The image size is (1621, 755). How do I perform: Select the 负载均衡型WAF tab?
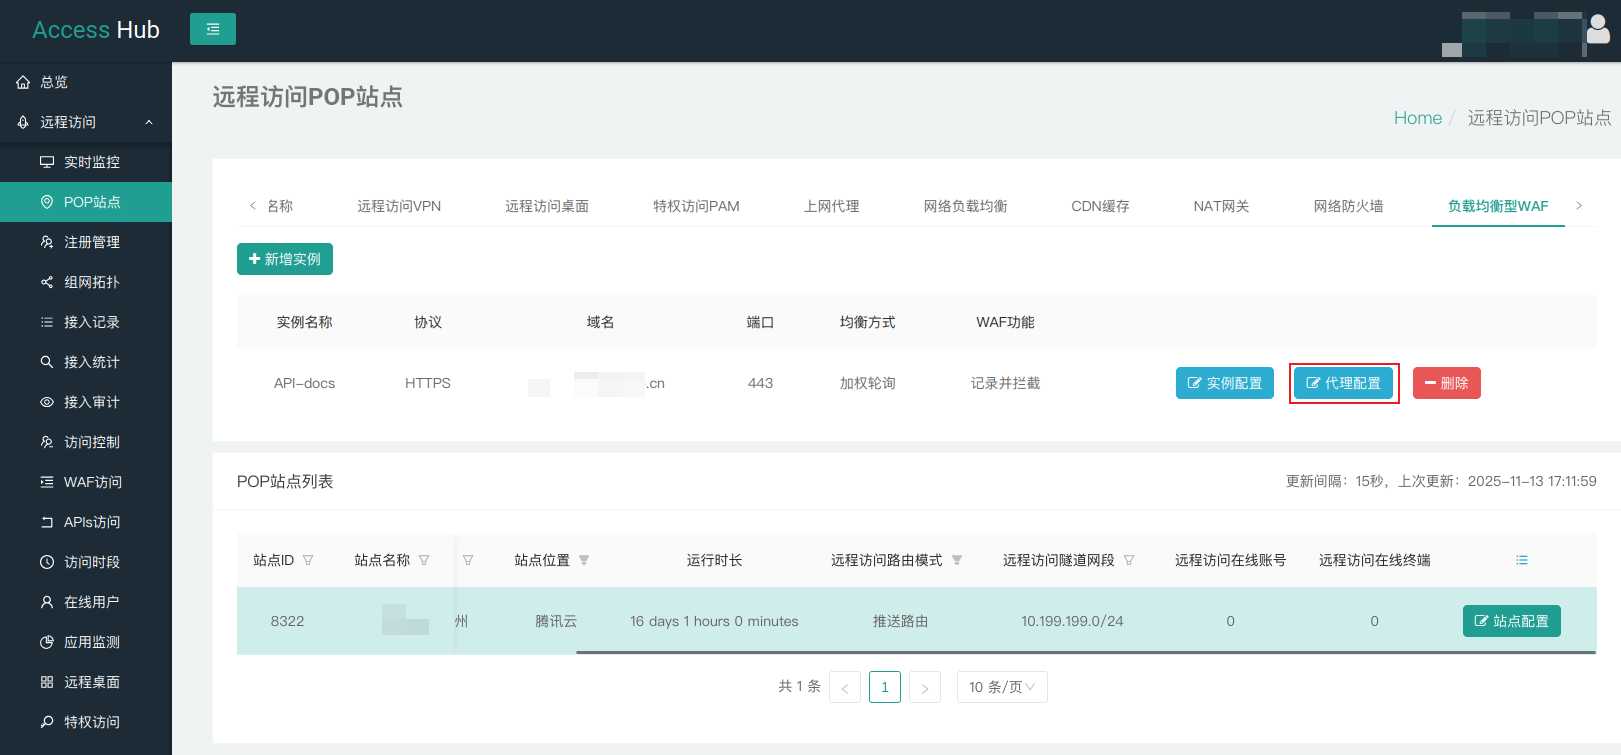pyautogui.click(x=1498, y=206)
